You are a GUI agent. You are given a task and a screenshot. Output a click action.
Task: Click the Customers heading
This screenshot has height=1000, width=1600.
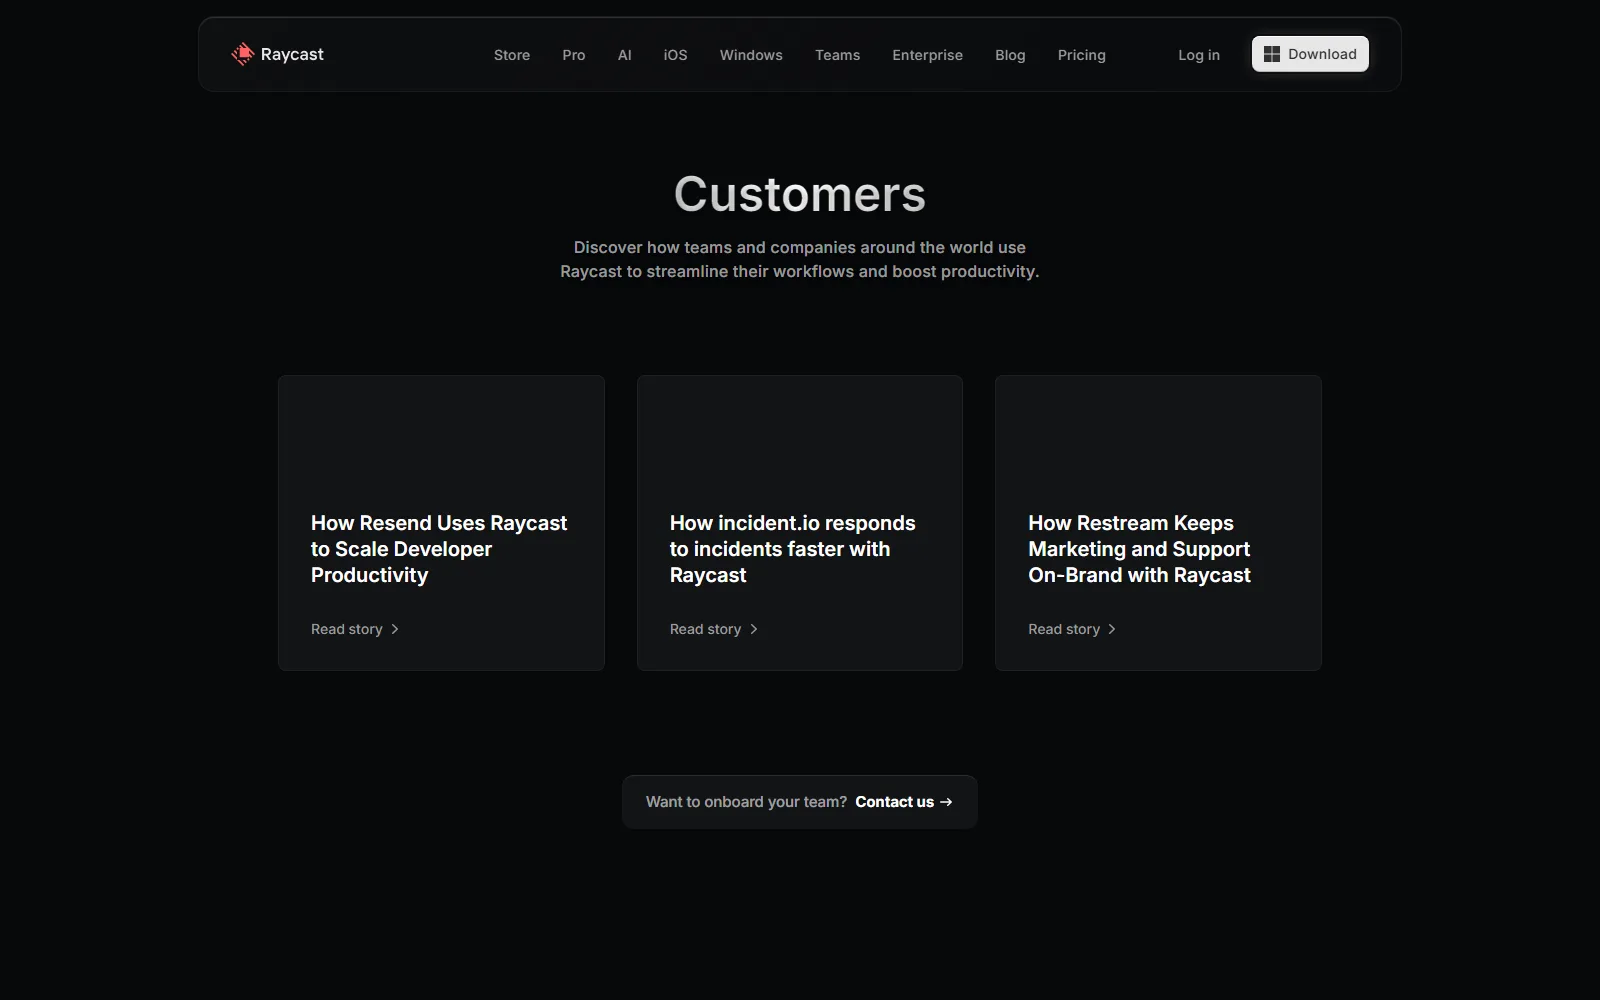(800, 194)
